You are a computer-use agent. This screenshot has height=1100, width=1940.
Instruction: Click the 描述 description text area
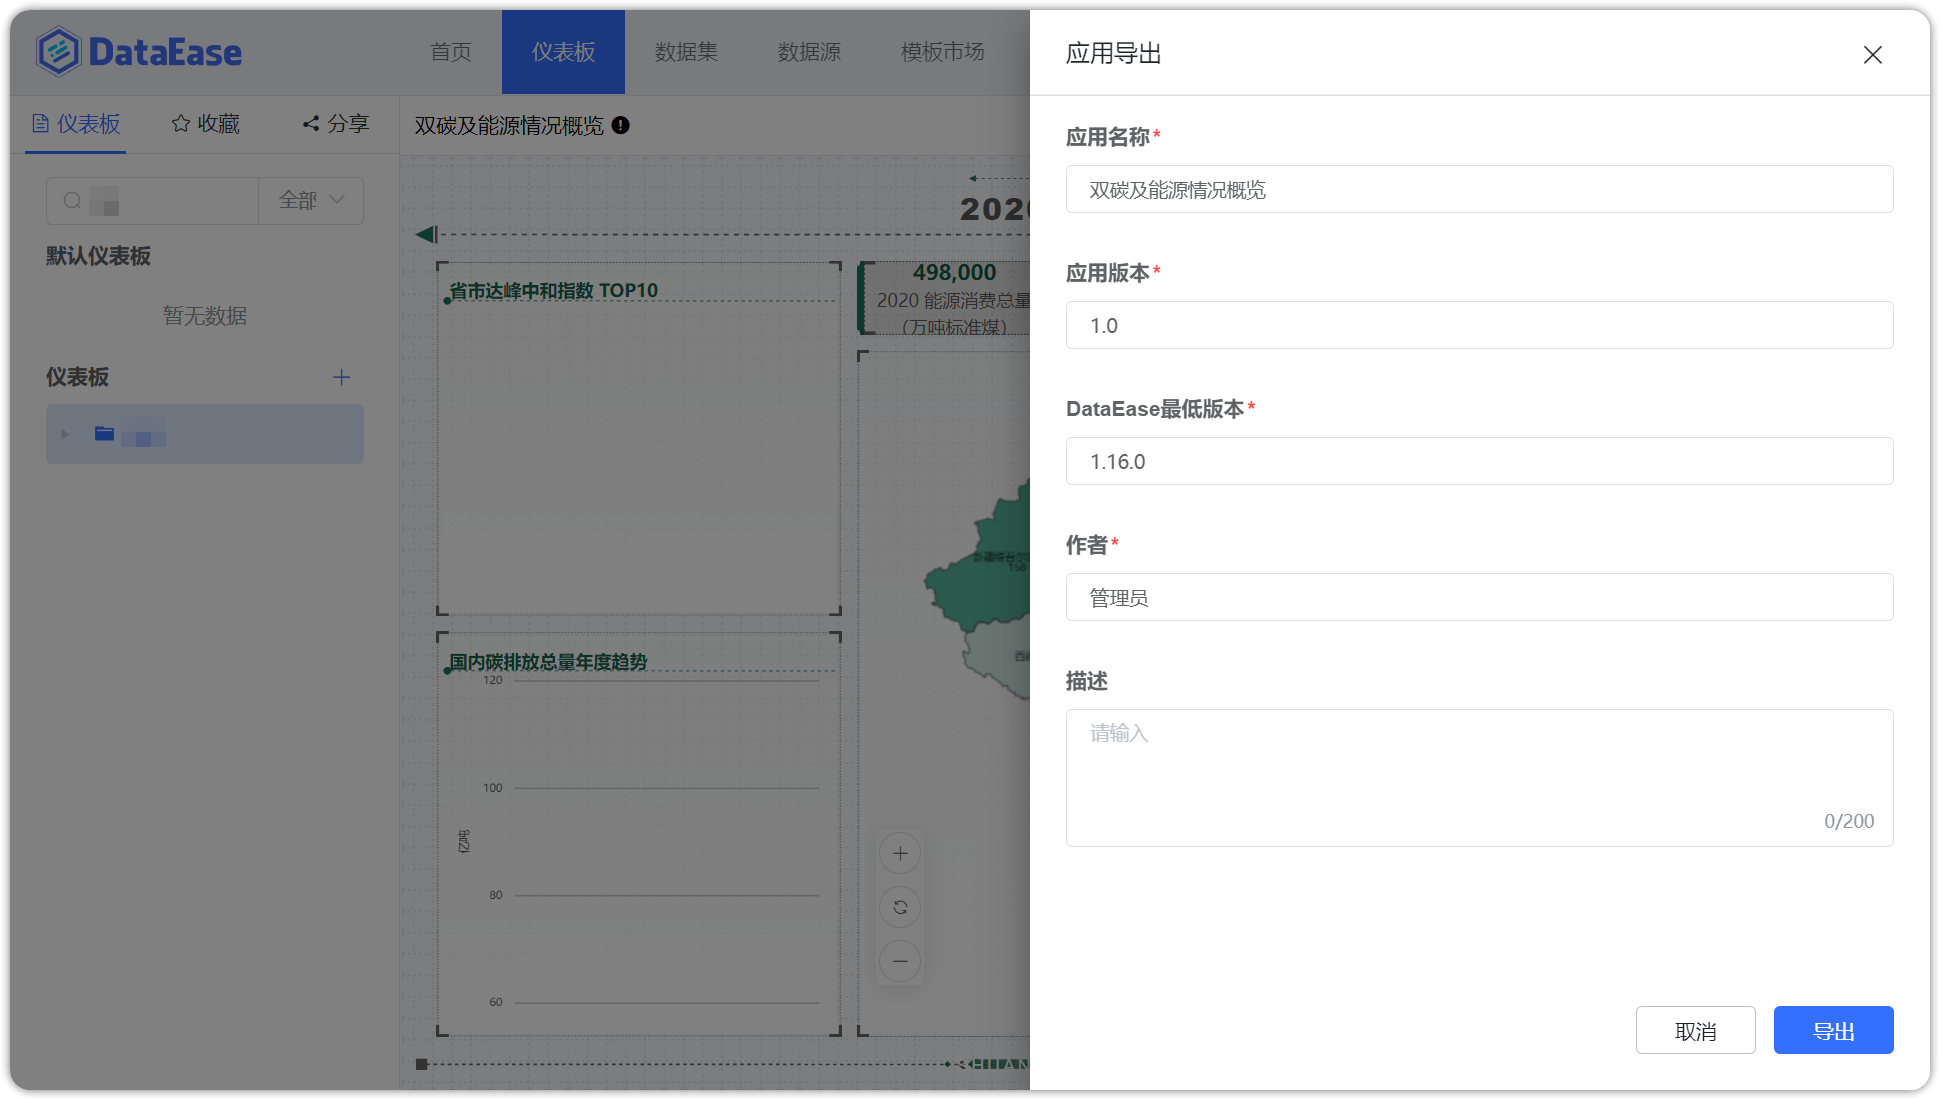[1478, 778]
